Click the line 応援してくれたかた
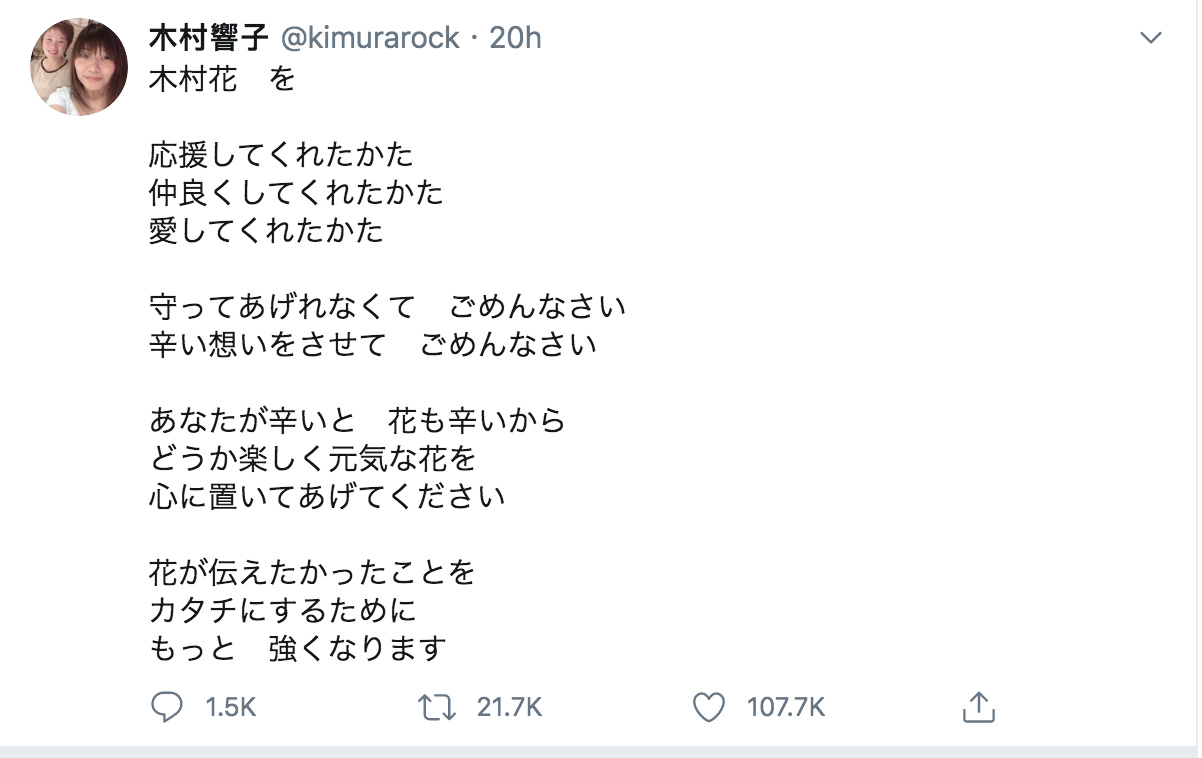The height and width of the screenshot is (758, 1202). coord(281,155)
